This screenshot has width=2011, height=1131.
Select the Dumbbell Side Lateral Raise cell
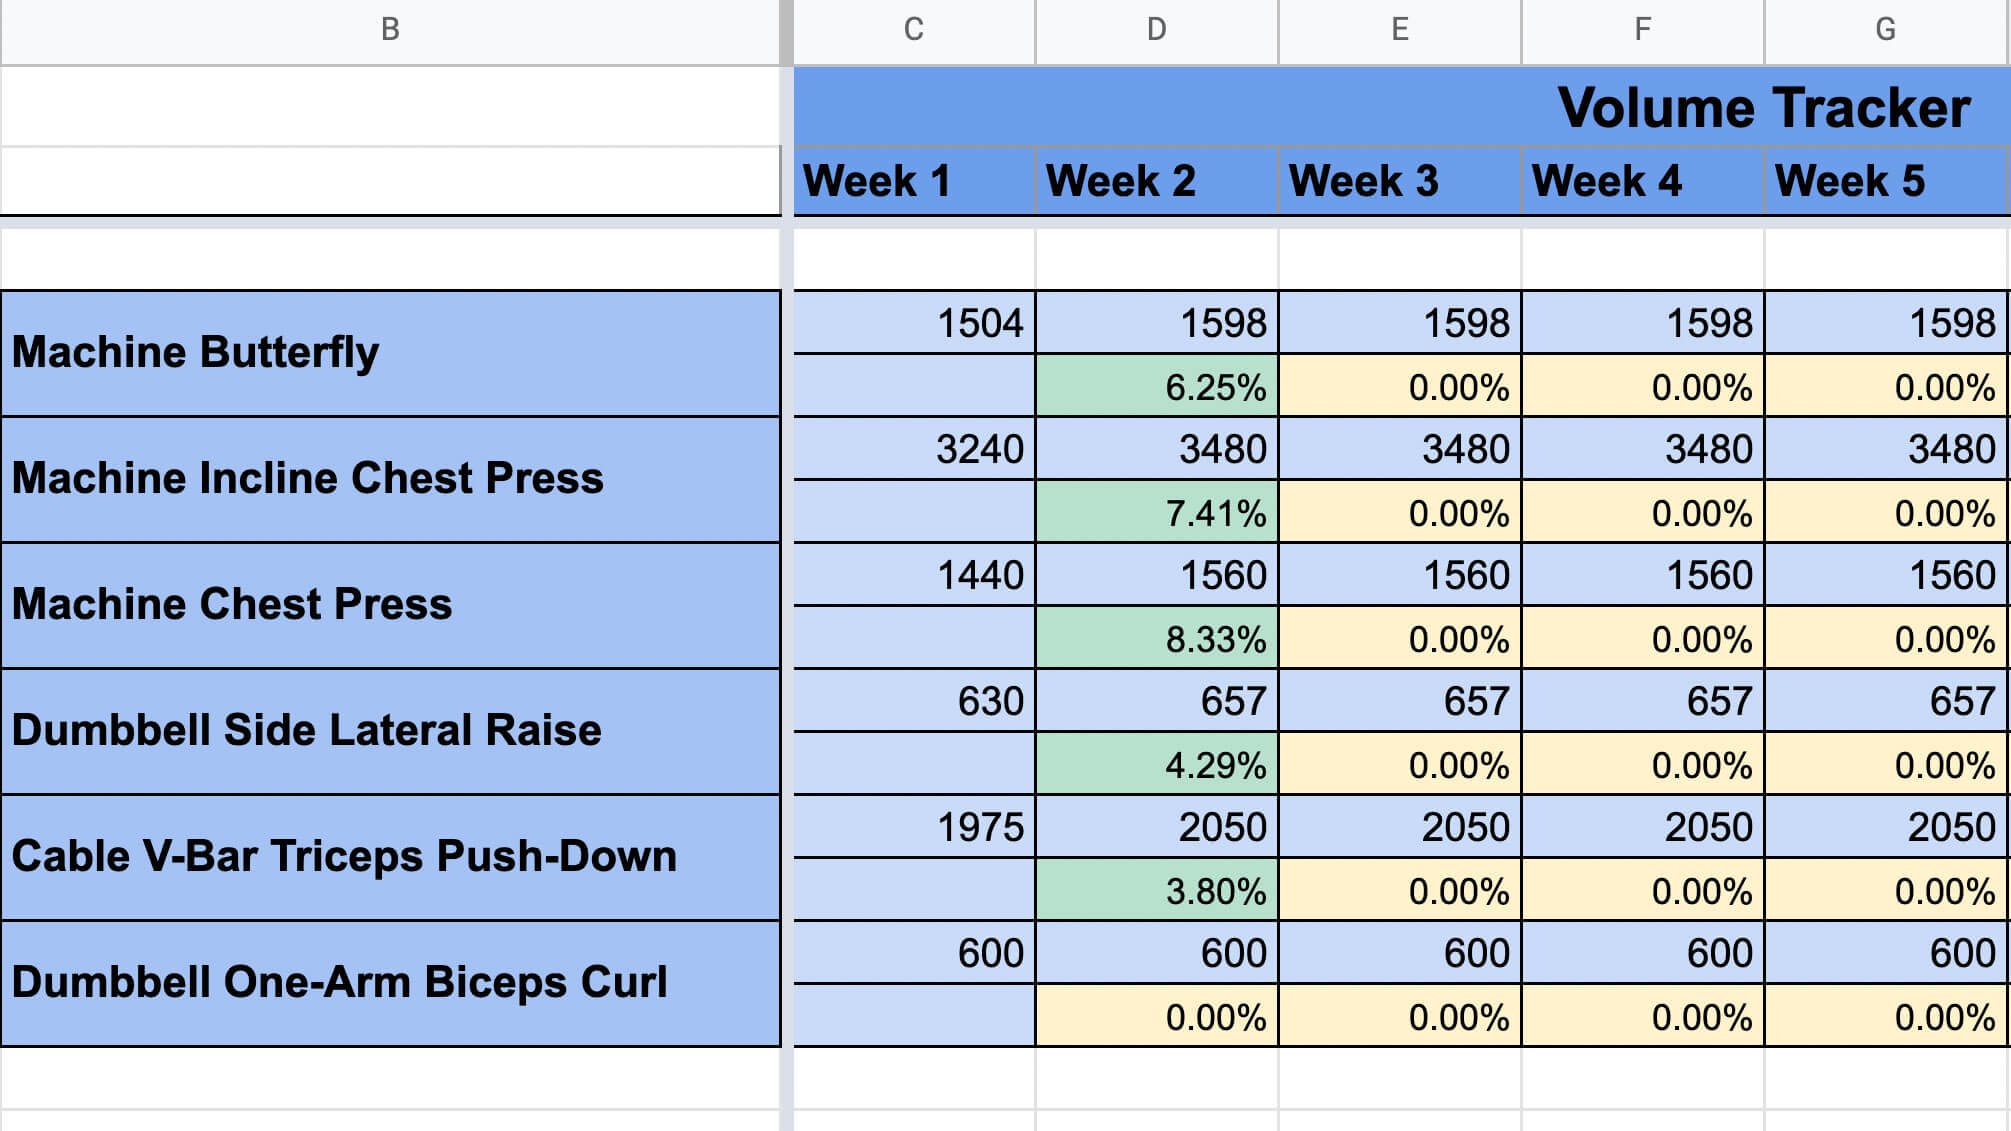coord(390,731)
